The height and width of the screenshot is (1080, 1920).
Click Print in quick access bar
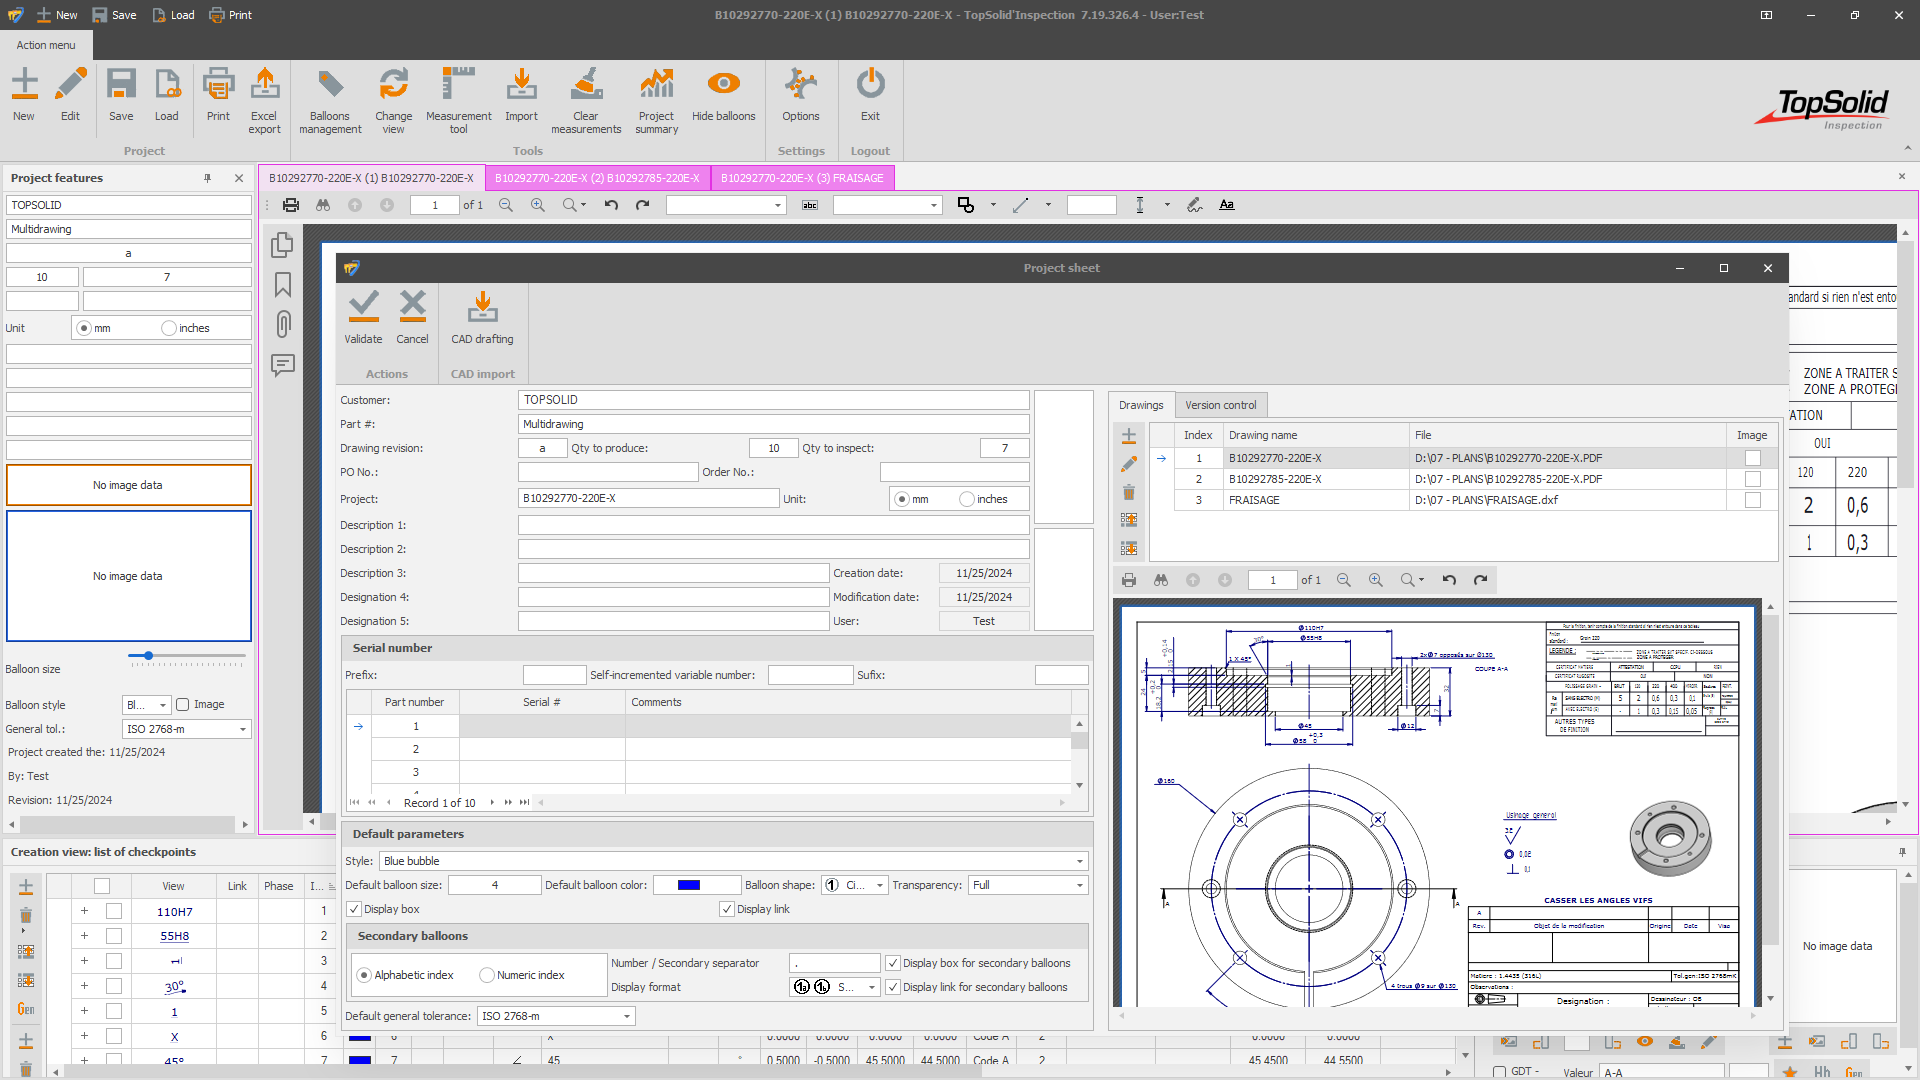[x=231, y=15]
